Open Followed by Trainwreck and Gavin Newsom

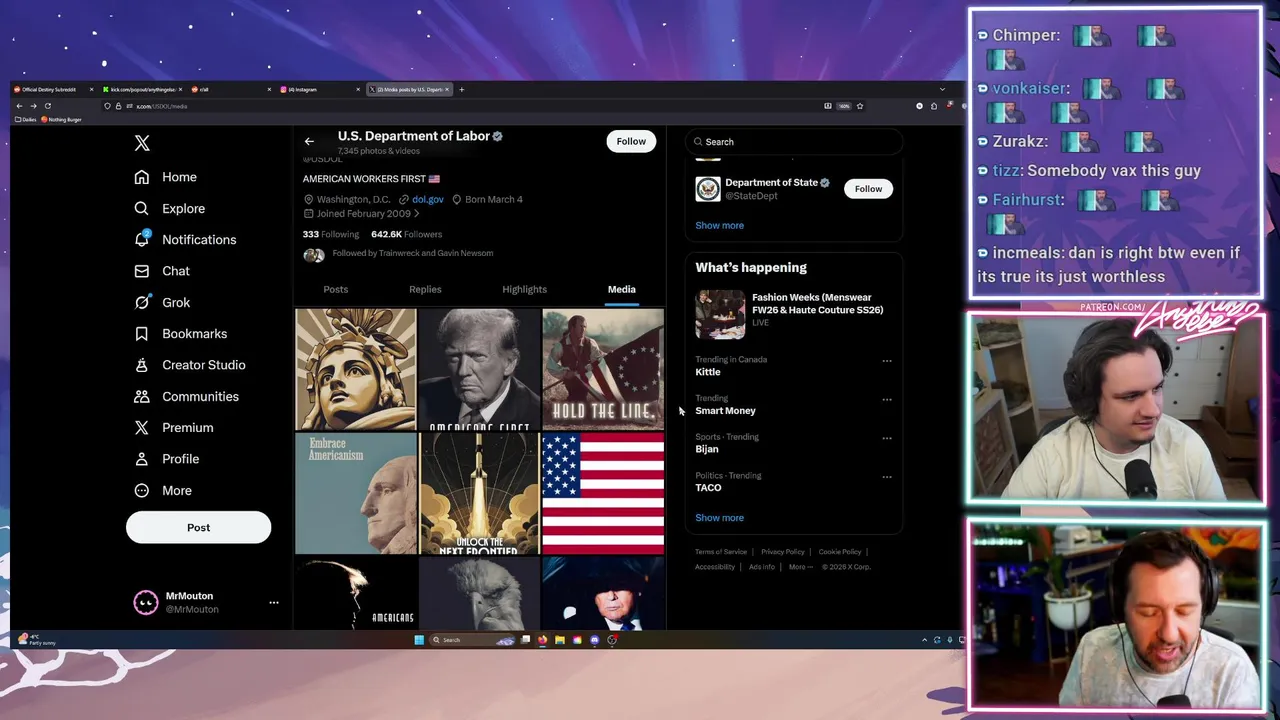click(412, 253)
